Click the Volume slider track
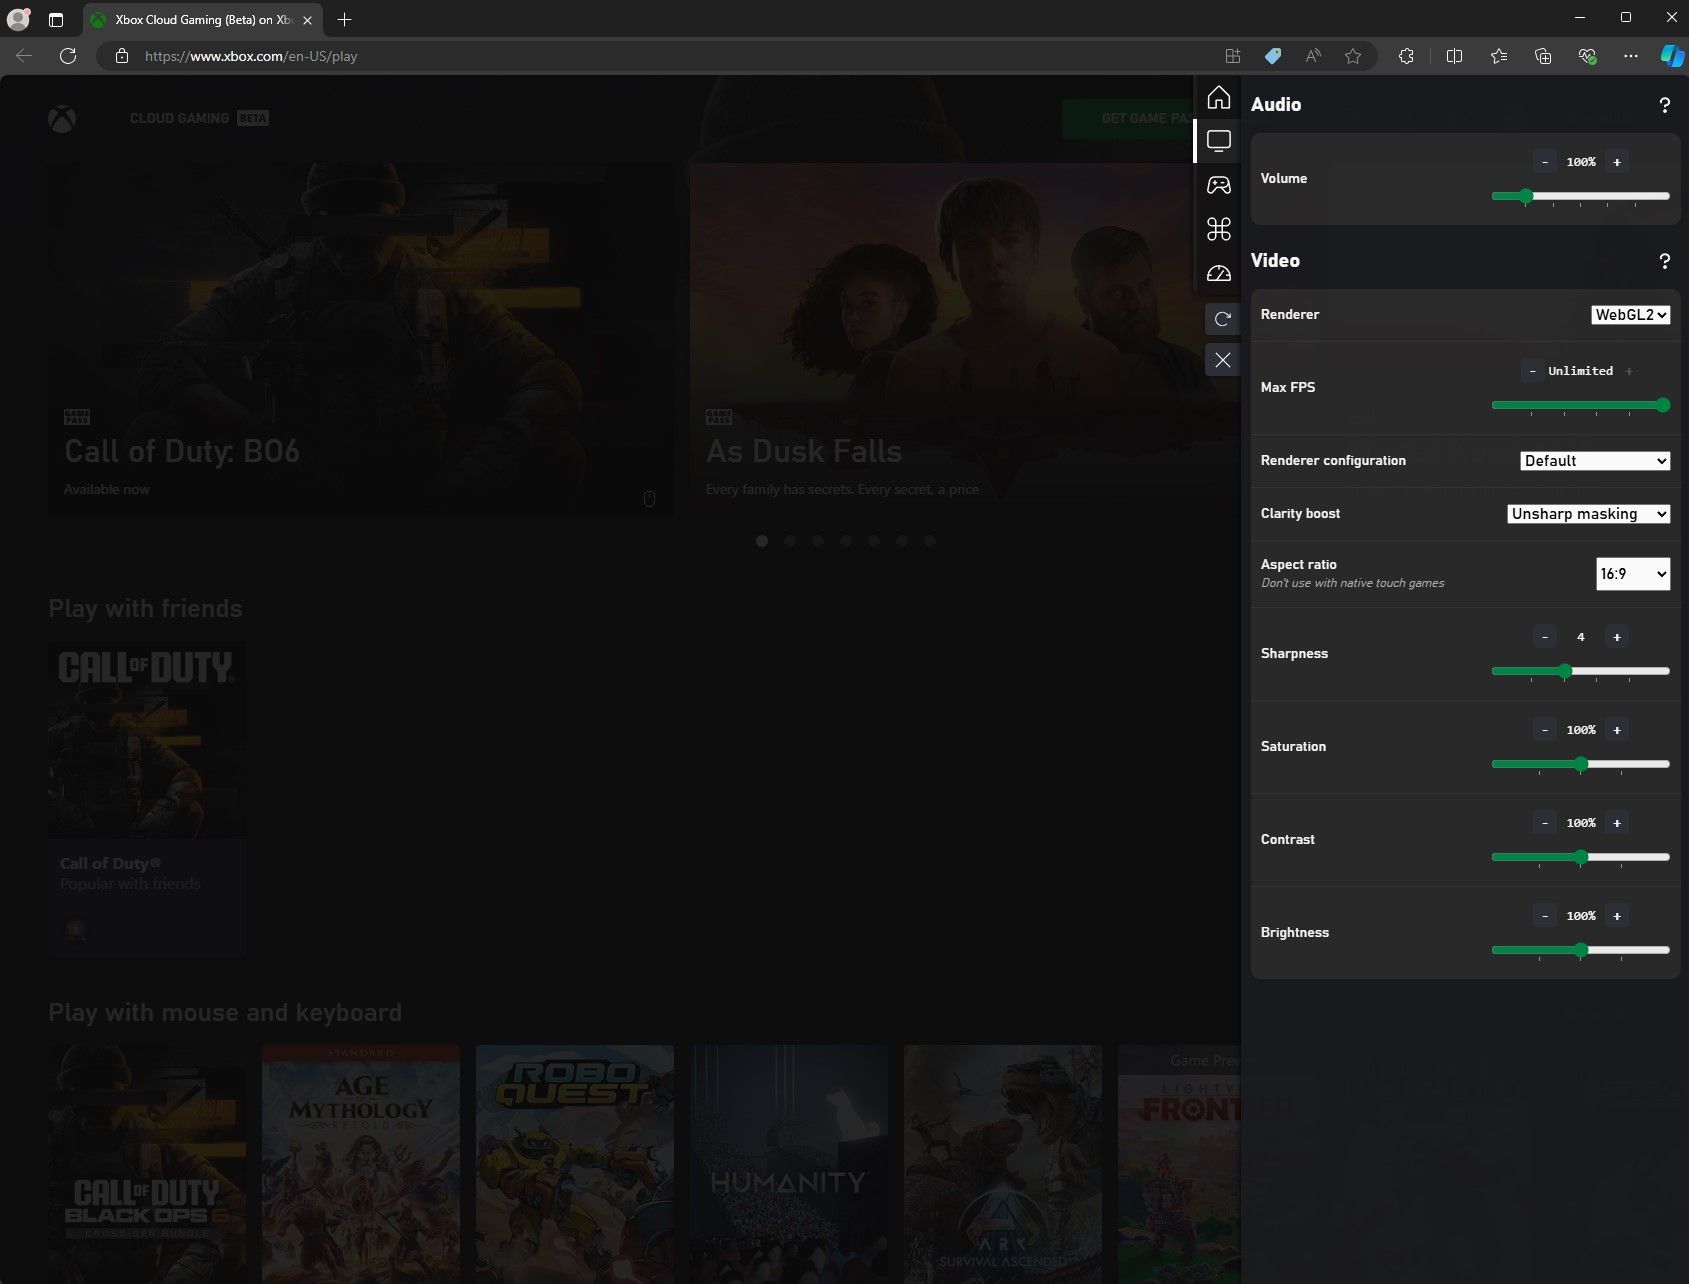 1581,196
